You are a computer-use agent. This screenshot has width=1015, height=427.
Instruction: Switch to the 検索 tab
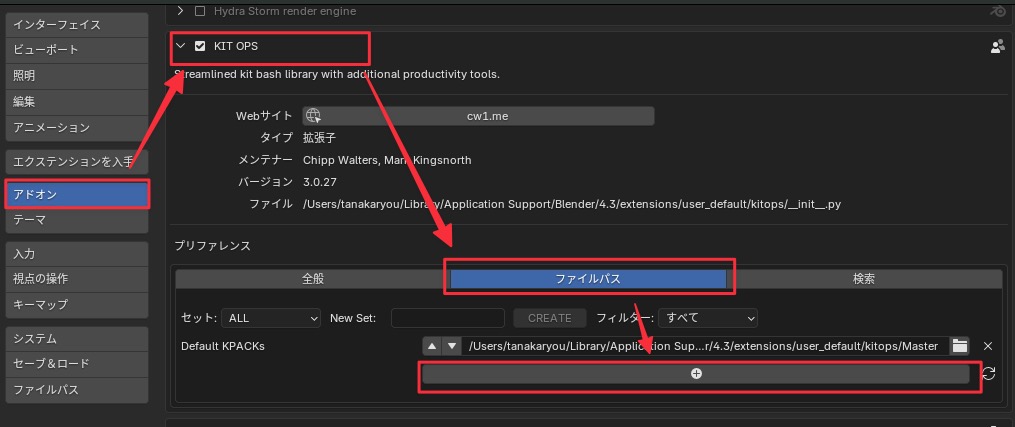pyautogui.click(x=864, y=279)
